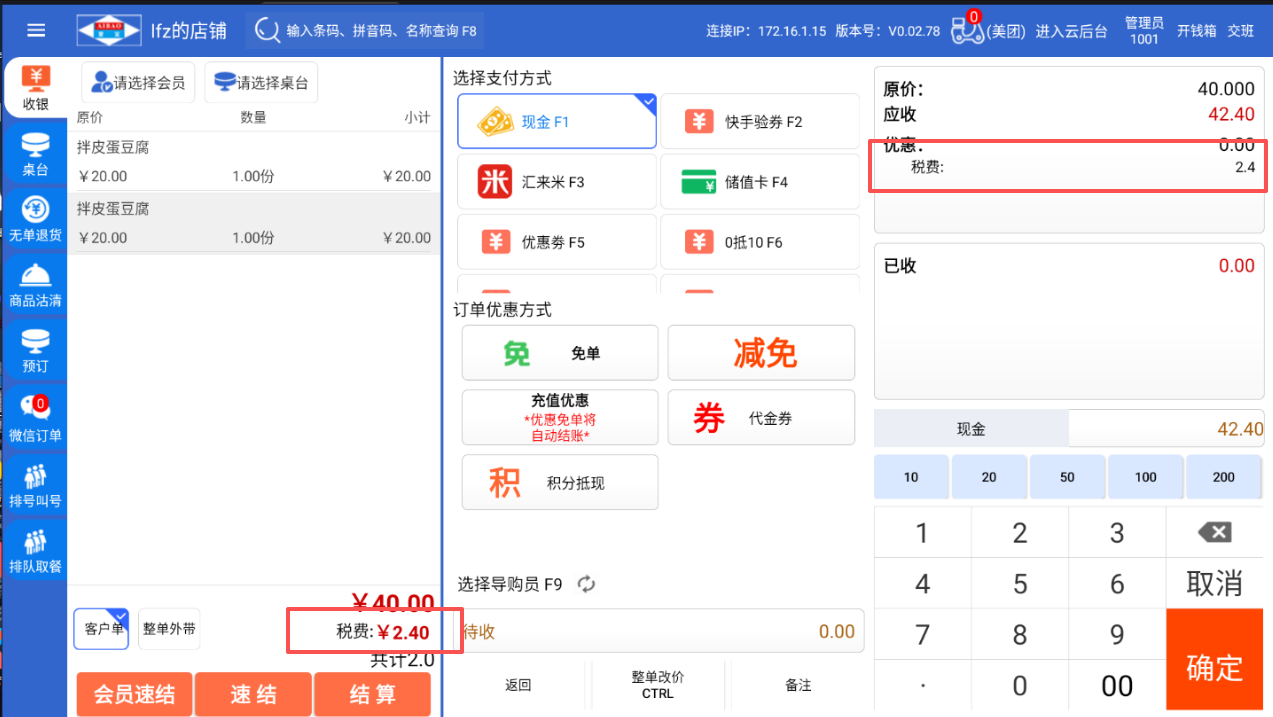Click 进入云后台 in the top bar

tap(1071, 31)
